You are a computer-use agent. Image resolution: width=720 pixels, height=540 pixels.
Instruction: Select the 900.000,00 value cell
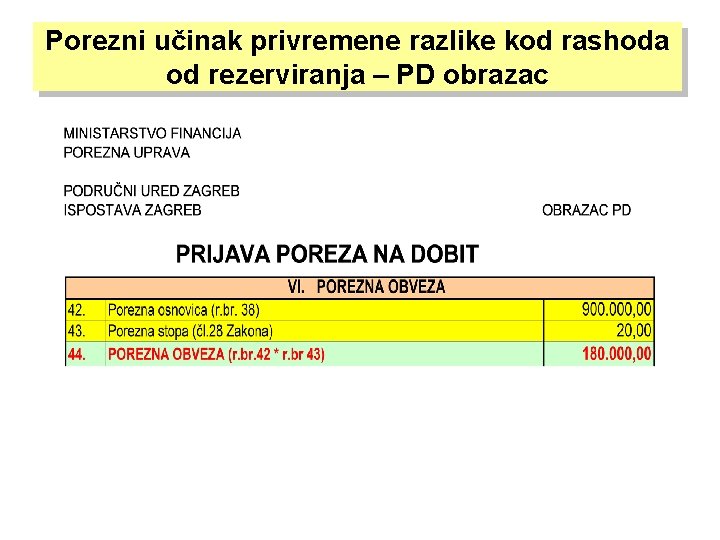[x=599, y=310]
